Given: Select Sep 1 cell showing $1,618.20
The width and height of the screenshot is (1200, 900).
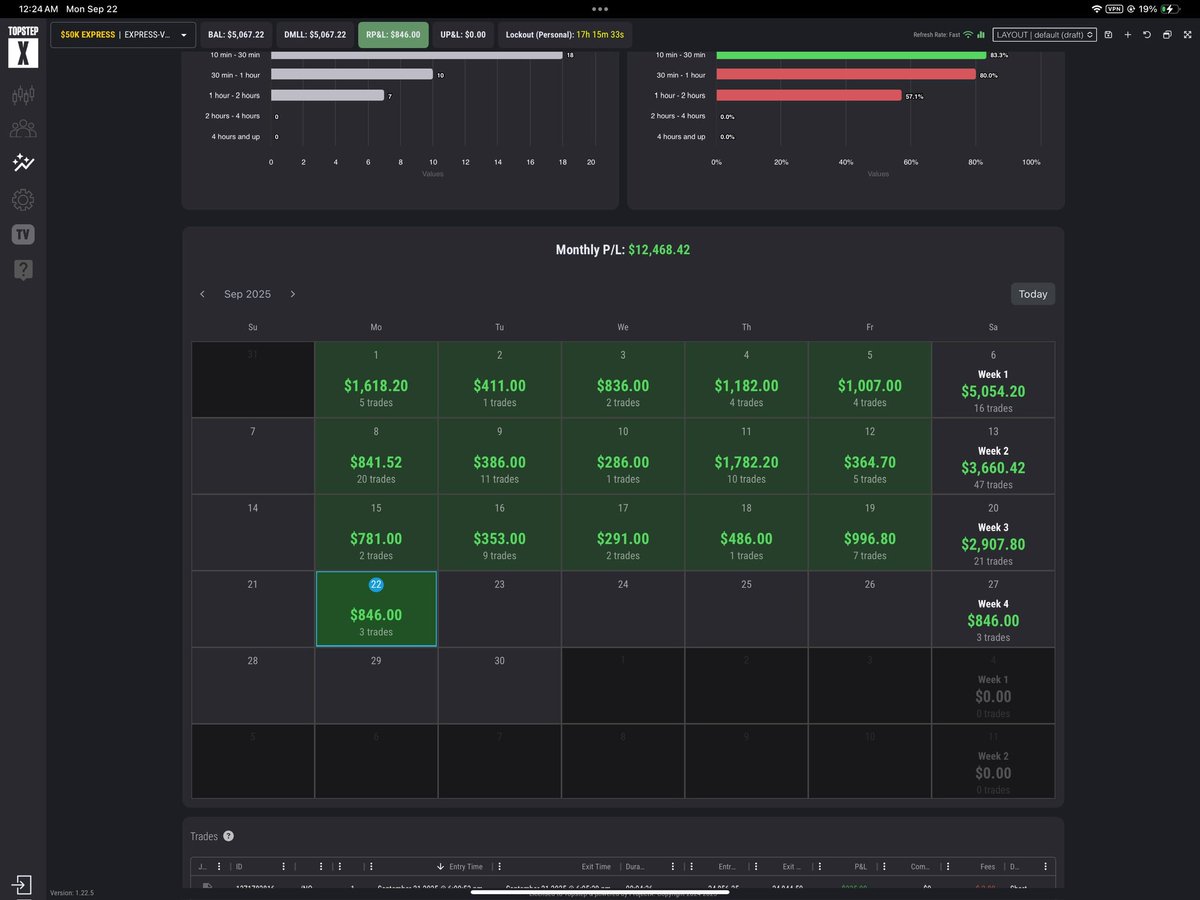Looking at the screenshot, I should click(376, 379).
